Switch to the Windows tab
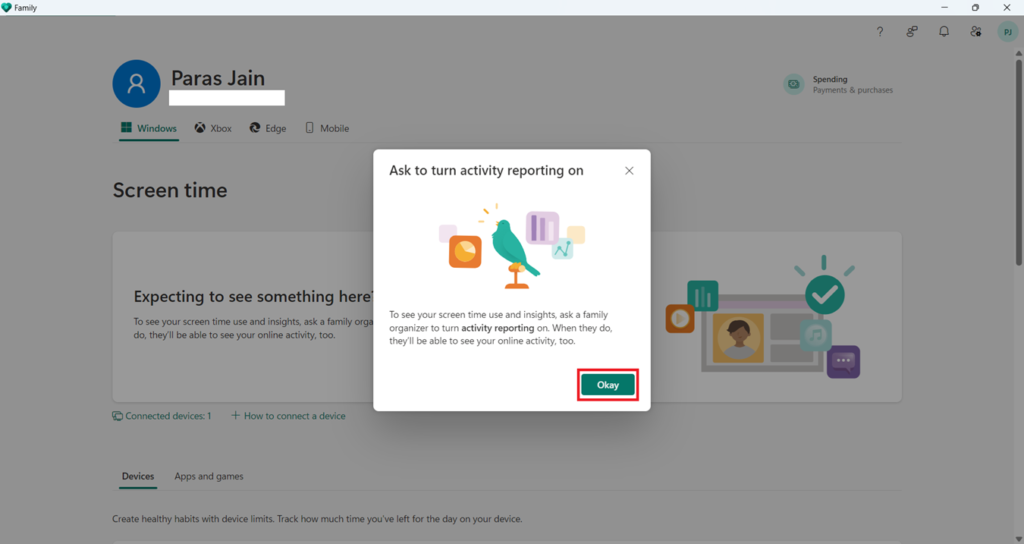Viewport: 1024px width, 544px height. 149,128
